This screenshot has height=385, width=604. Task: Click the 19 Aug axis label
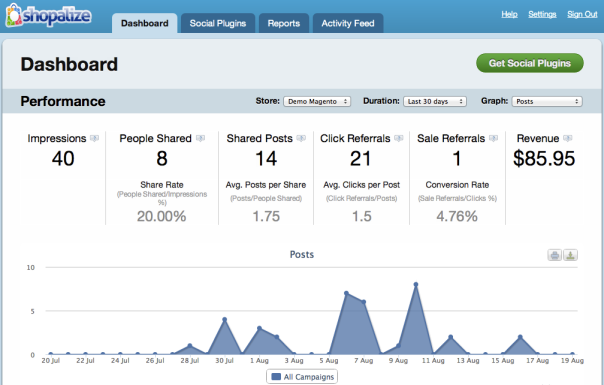pos(572,361)
